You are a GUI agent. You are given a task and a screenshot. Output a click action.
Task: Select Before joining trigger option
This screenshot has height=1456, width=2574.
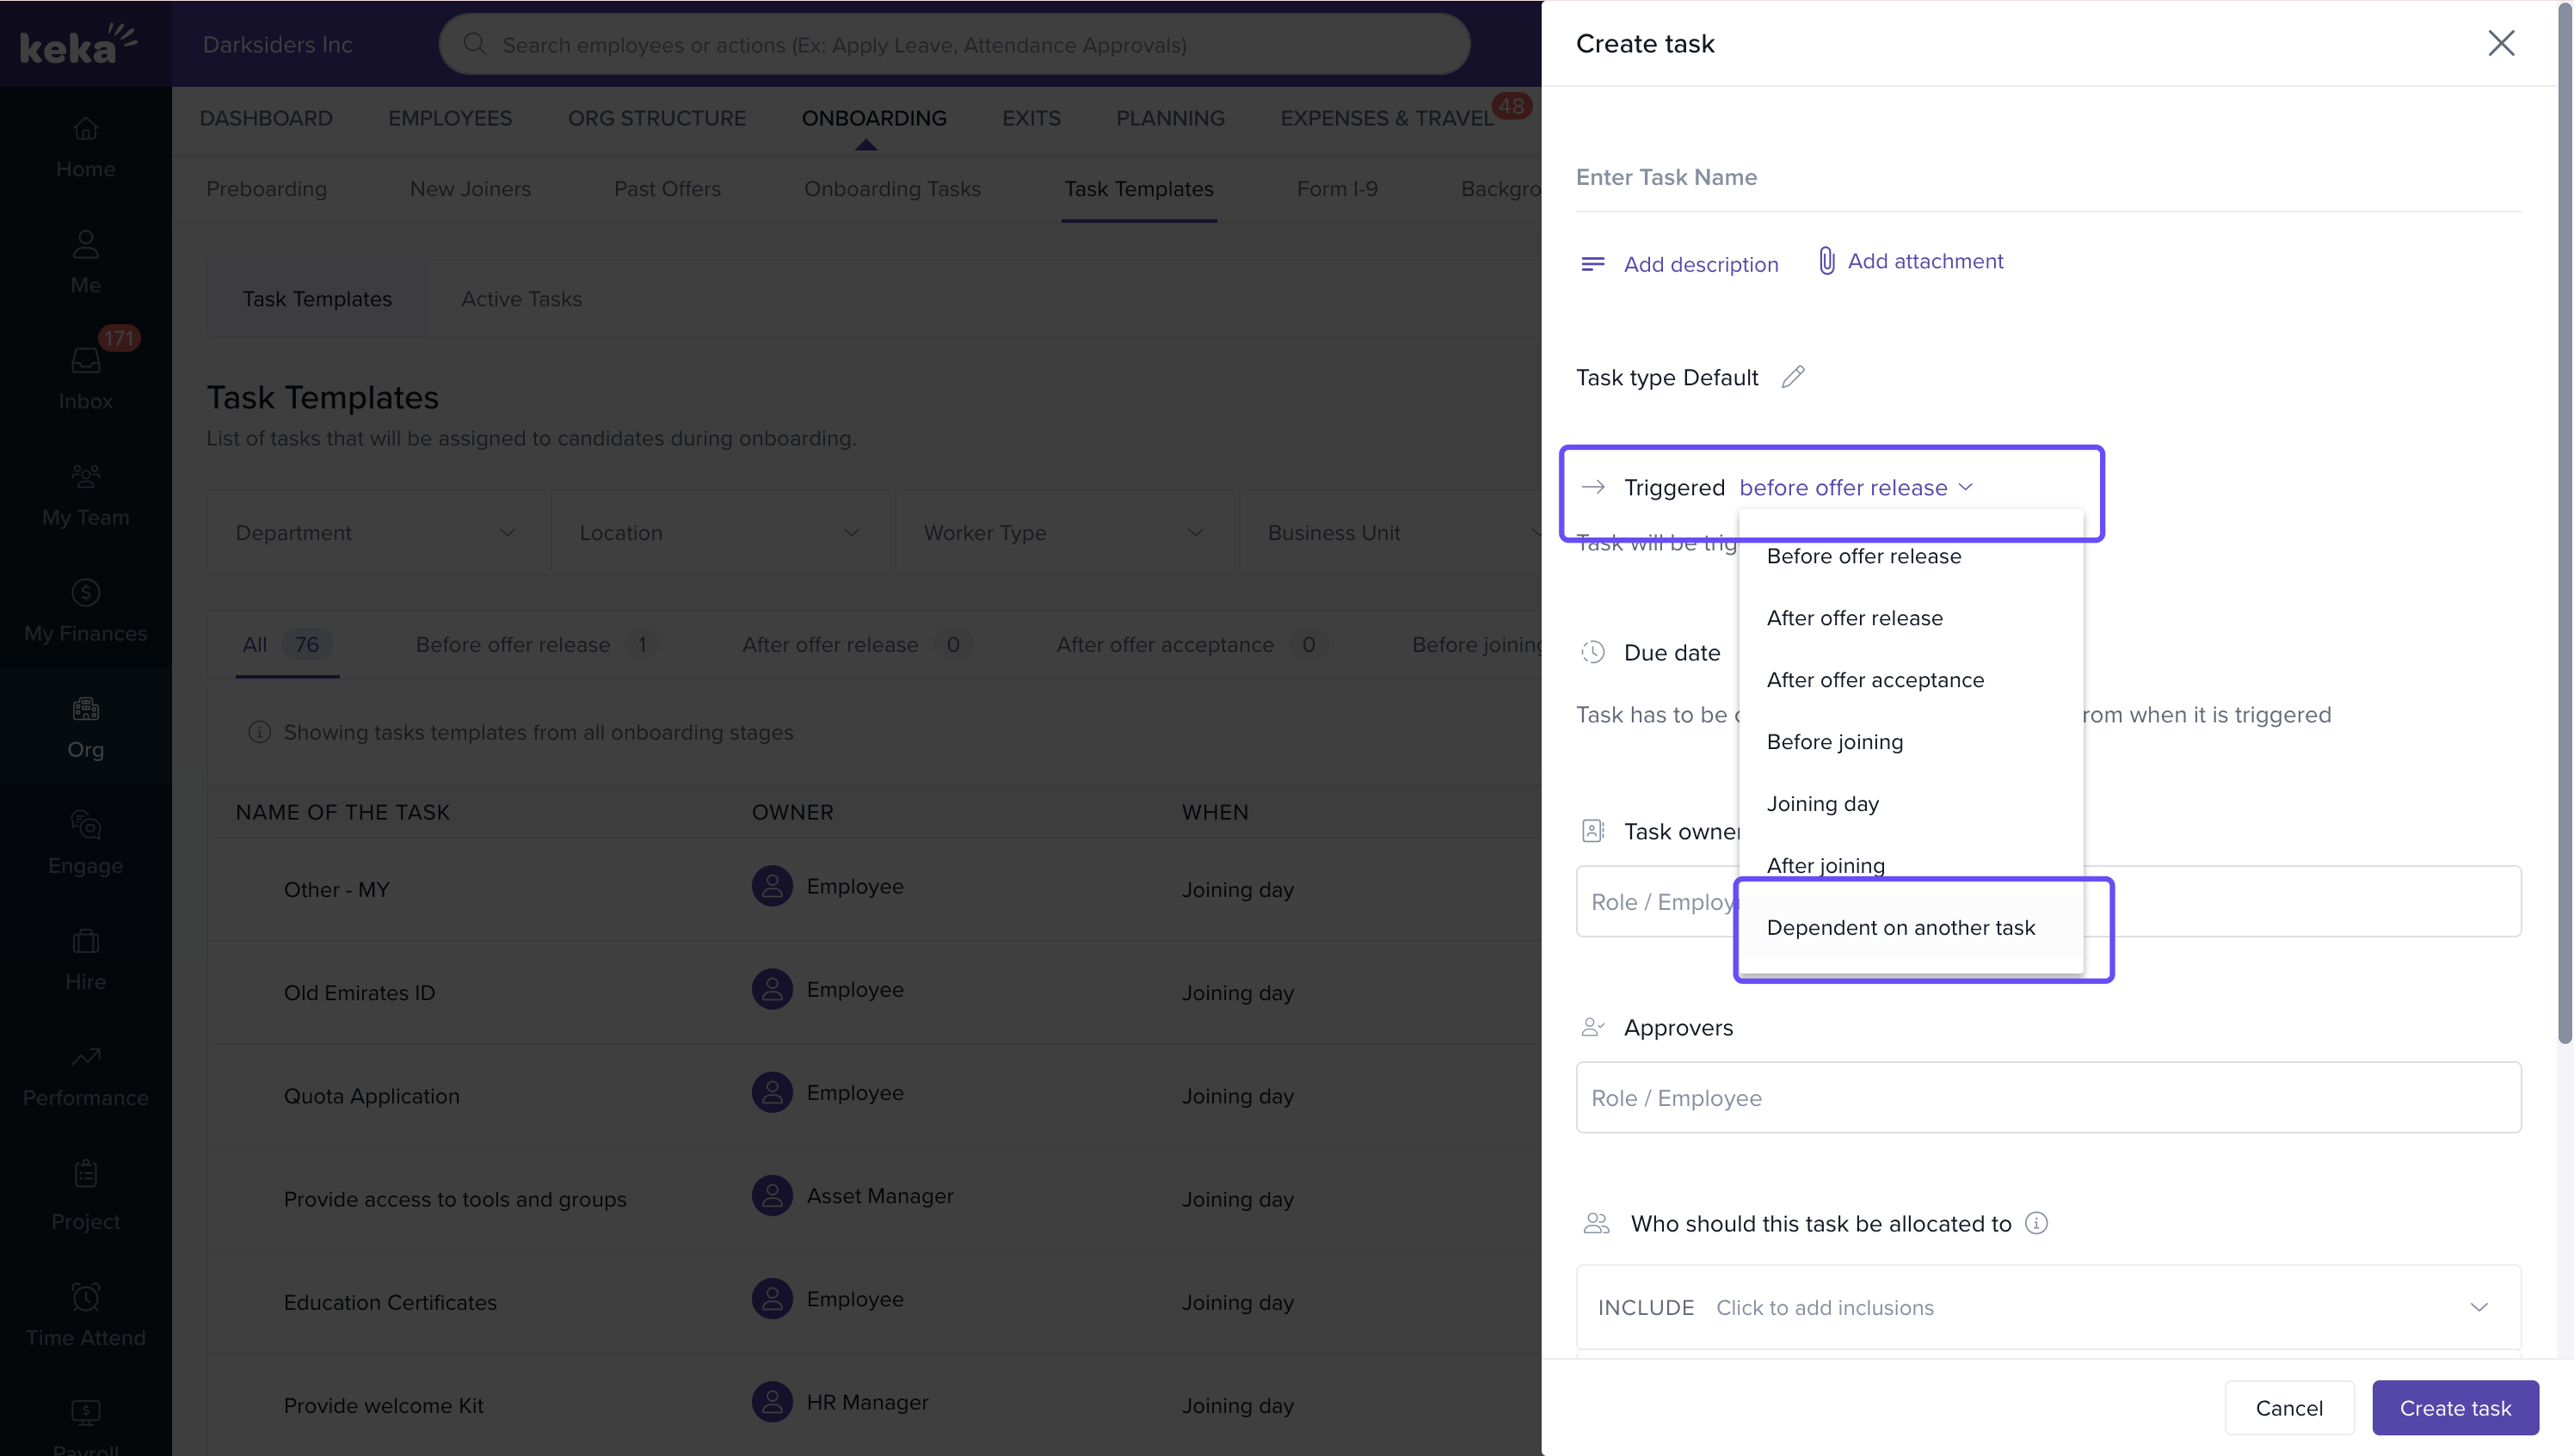(1834, 742)
